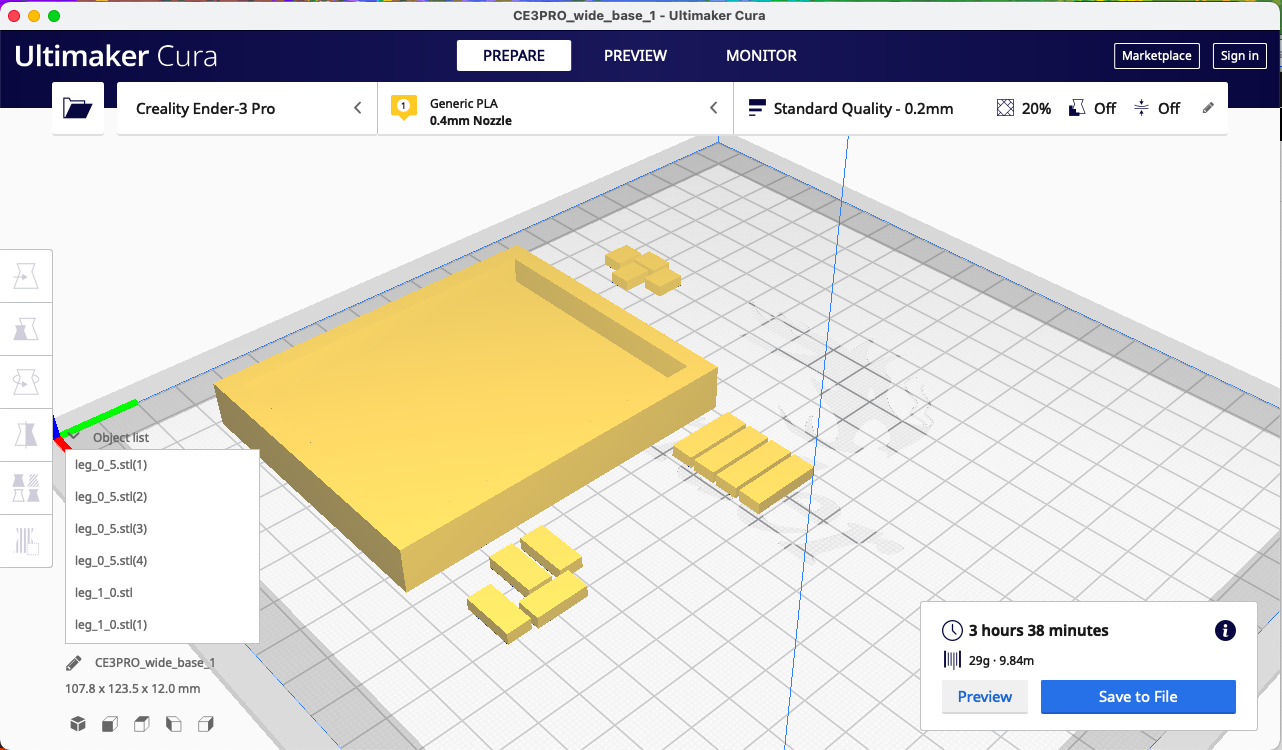Switch to the left side view cube icon
Screen dimensions: 1282x750
174,724
